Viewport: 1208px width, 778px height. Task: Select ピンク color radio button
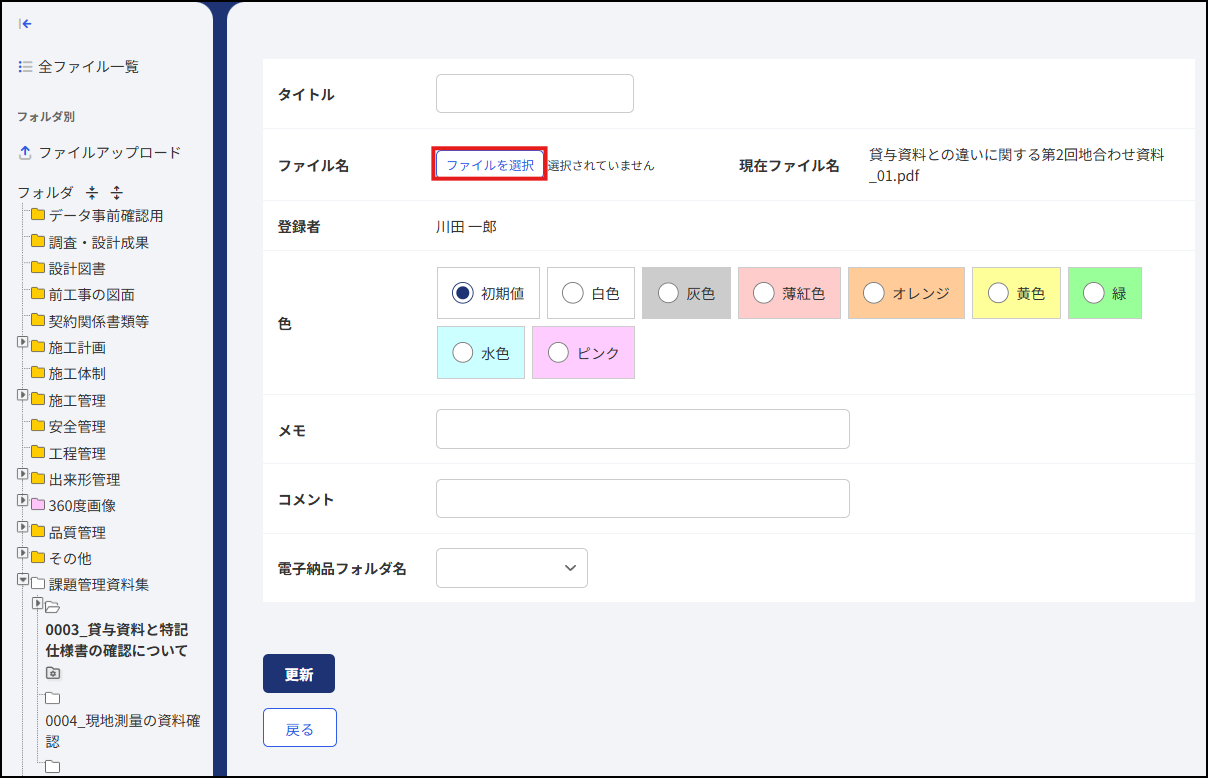tap(558, 353)
